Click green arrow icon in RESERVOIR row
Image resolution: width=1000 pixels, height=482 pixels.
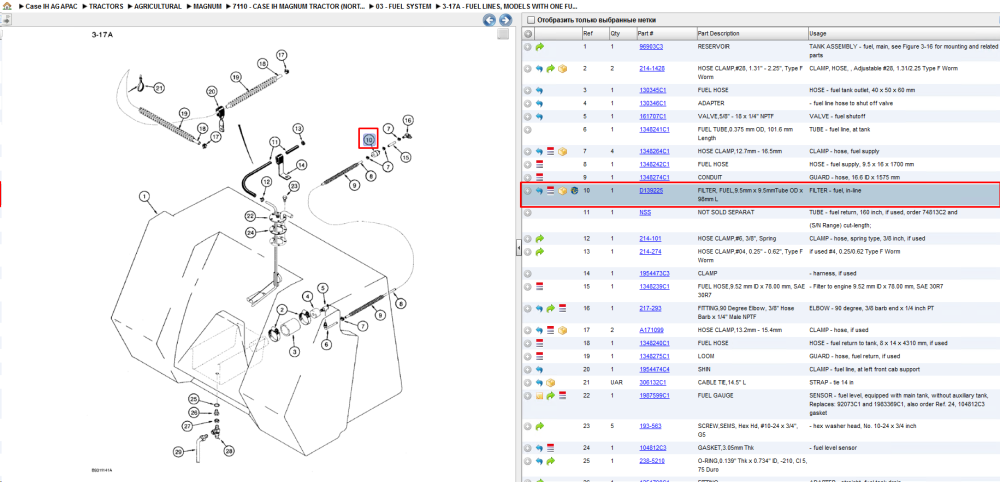pyautogui.click(x=540, y=47)
